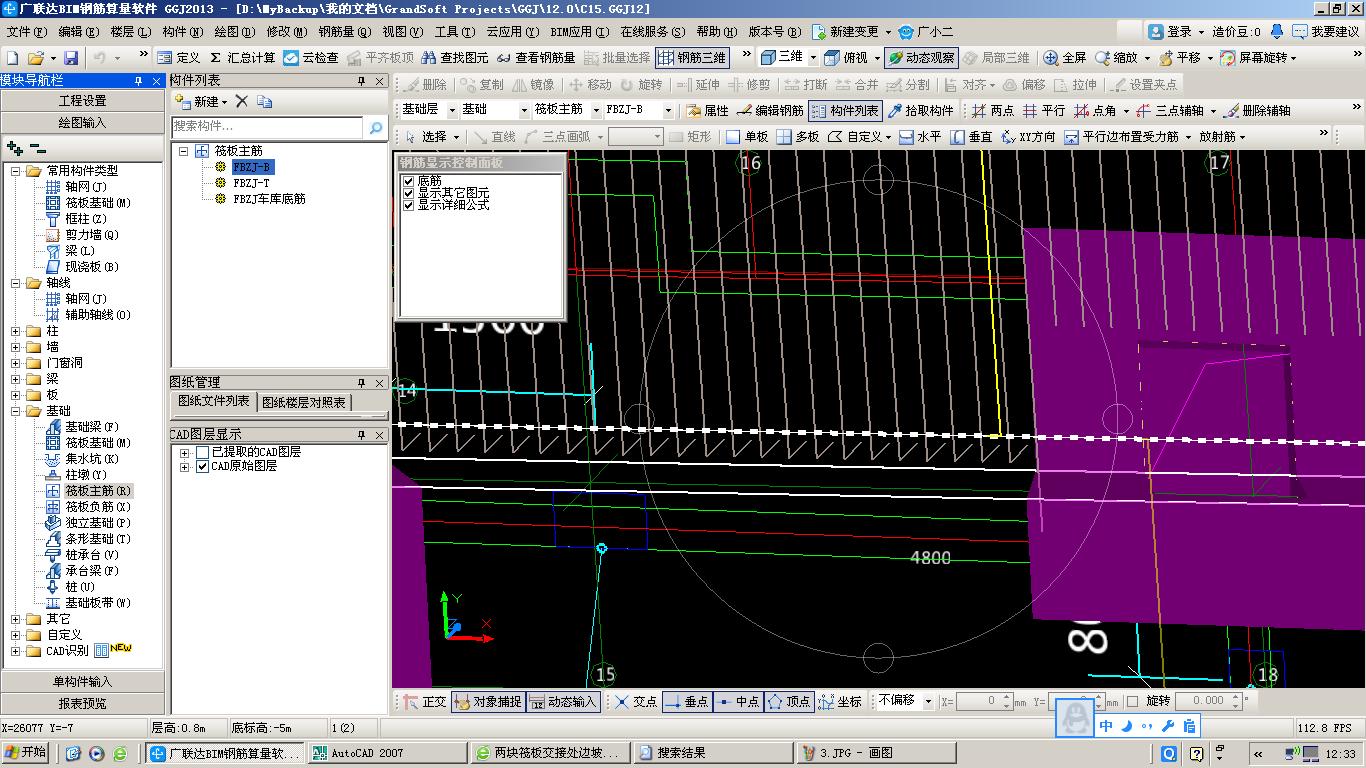Click 删除辅轴 delete auxiliary axis
1366x768 pixels.
click(1258, 110)
